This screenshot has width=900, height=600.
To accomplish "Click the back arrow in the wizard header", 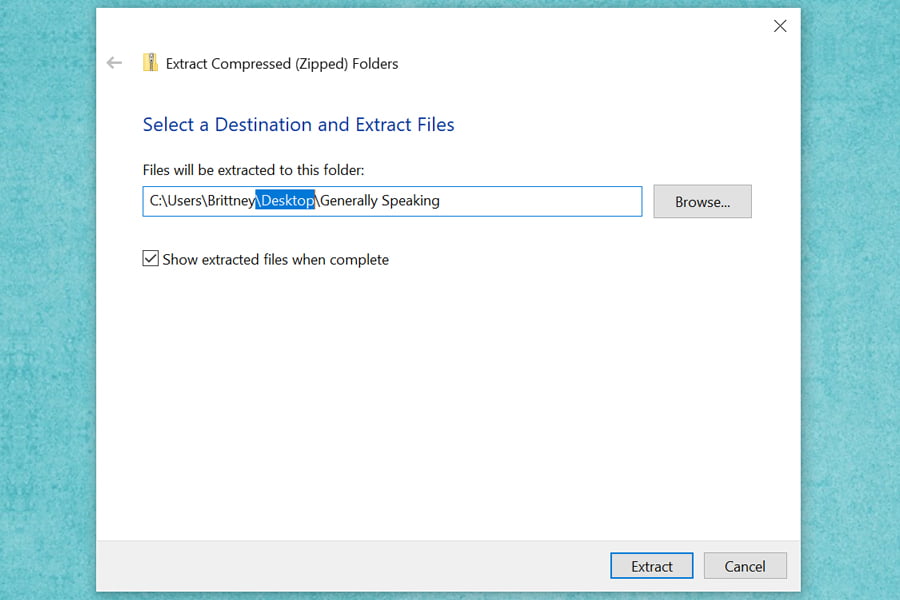I will (x=114, y=63).
